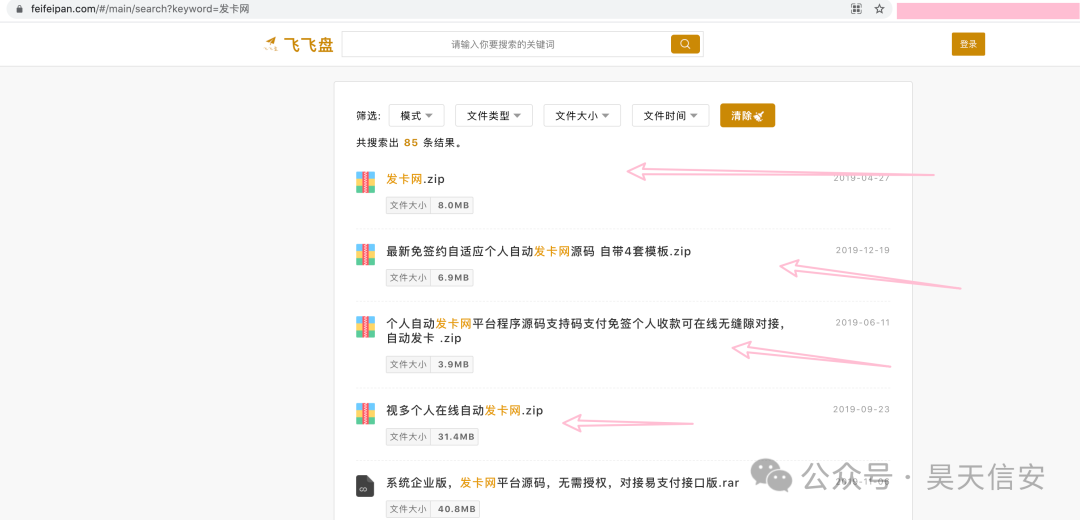Click zip icon beside 最新免签约自适应 result
This screenshot has height=520, width=1080.
click(365, 254)
